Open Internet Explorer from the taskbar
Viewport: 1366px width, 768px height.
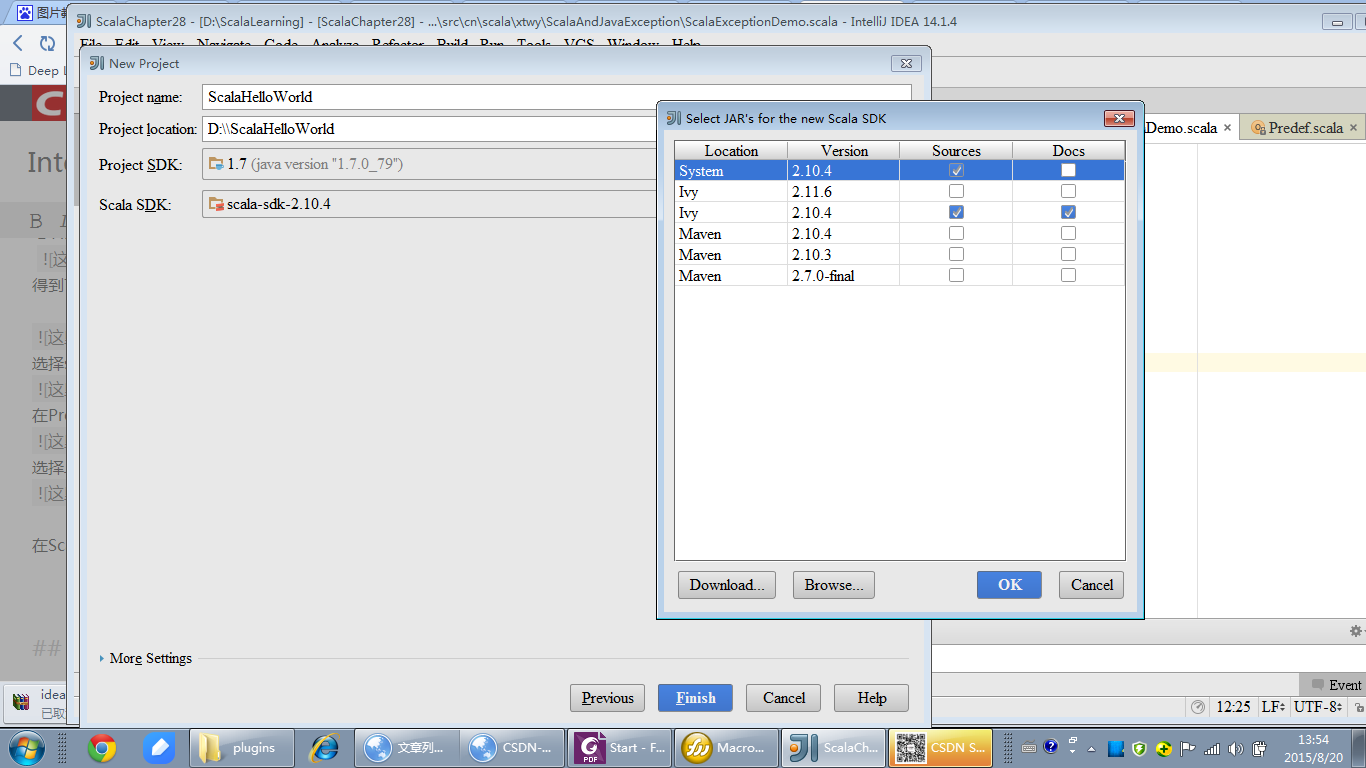click(x=324, y=747)
